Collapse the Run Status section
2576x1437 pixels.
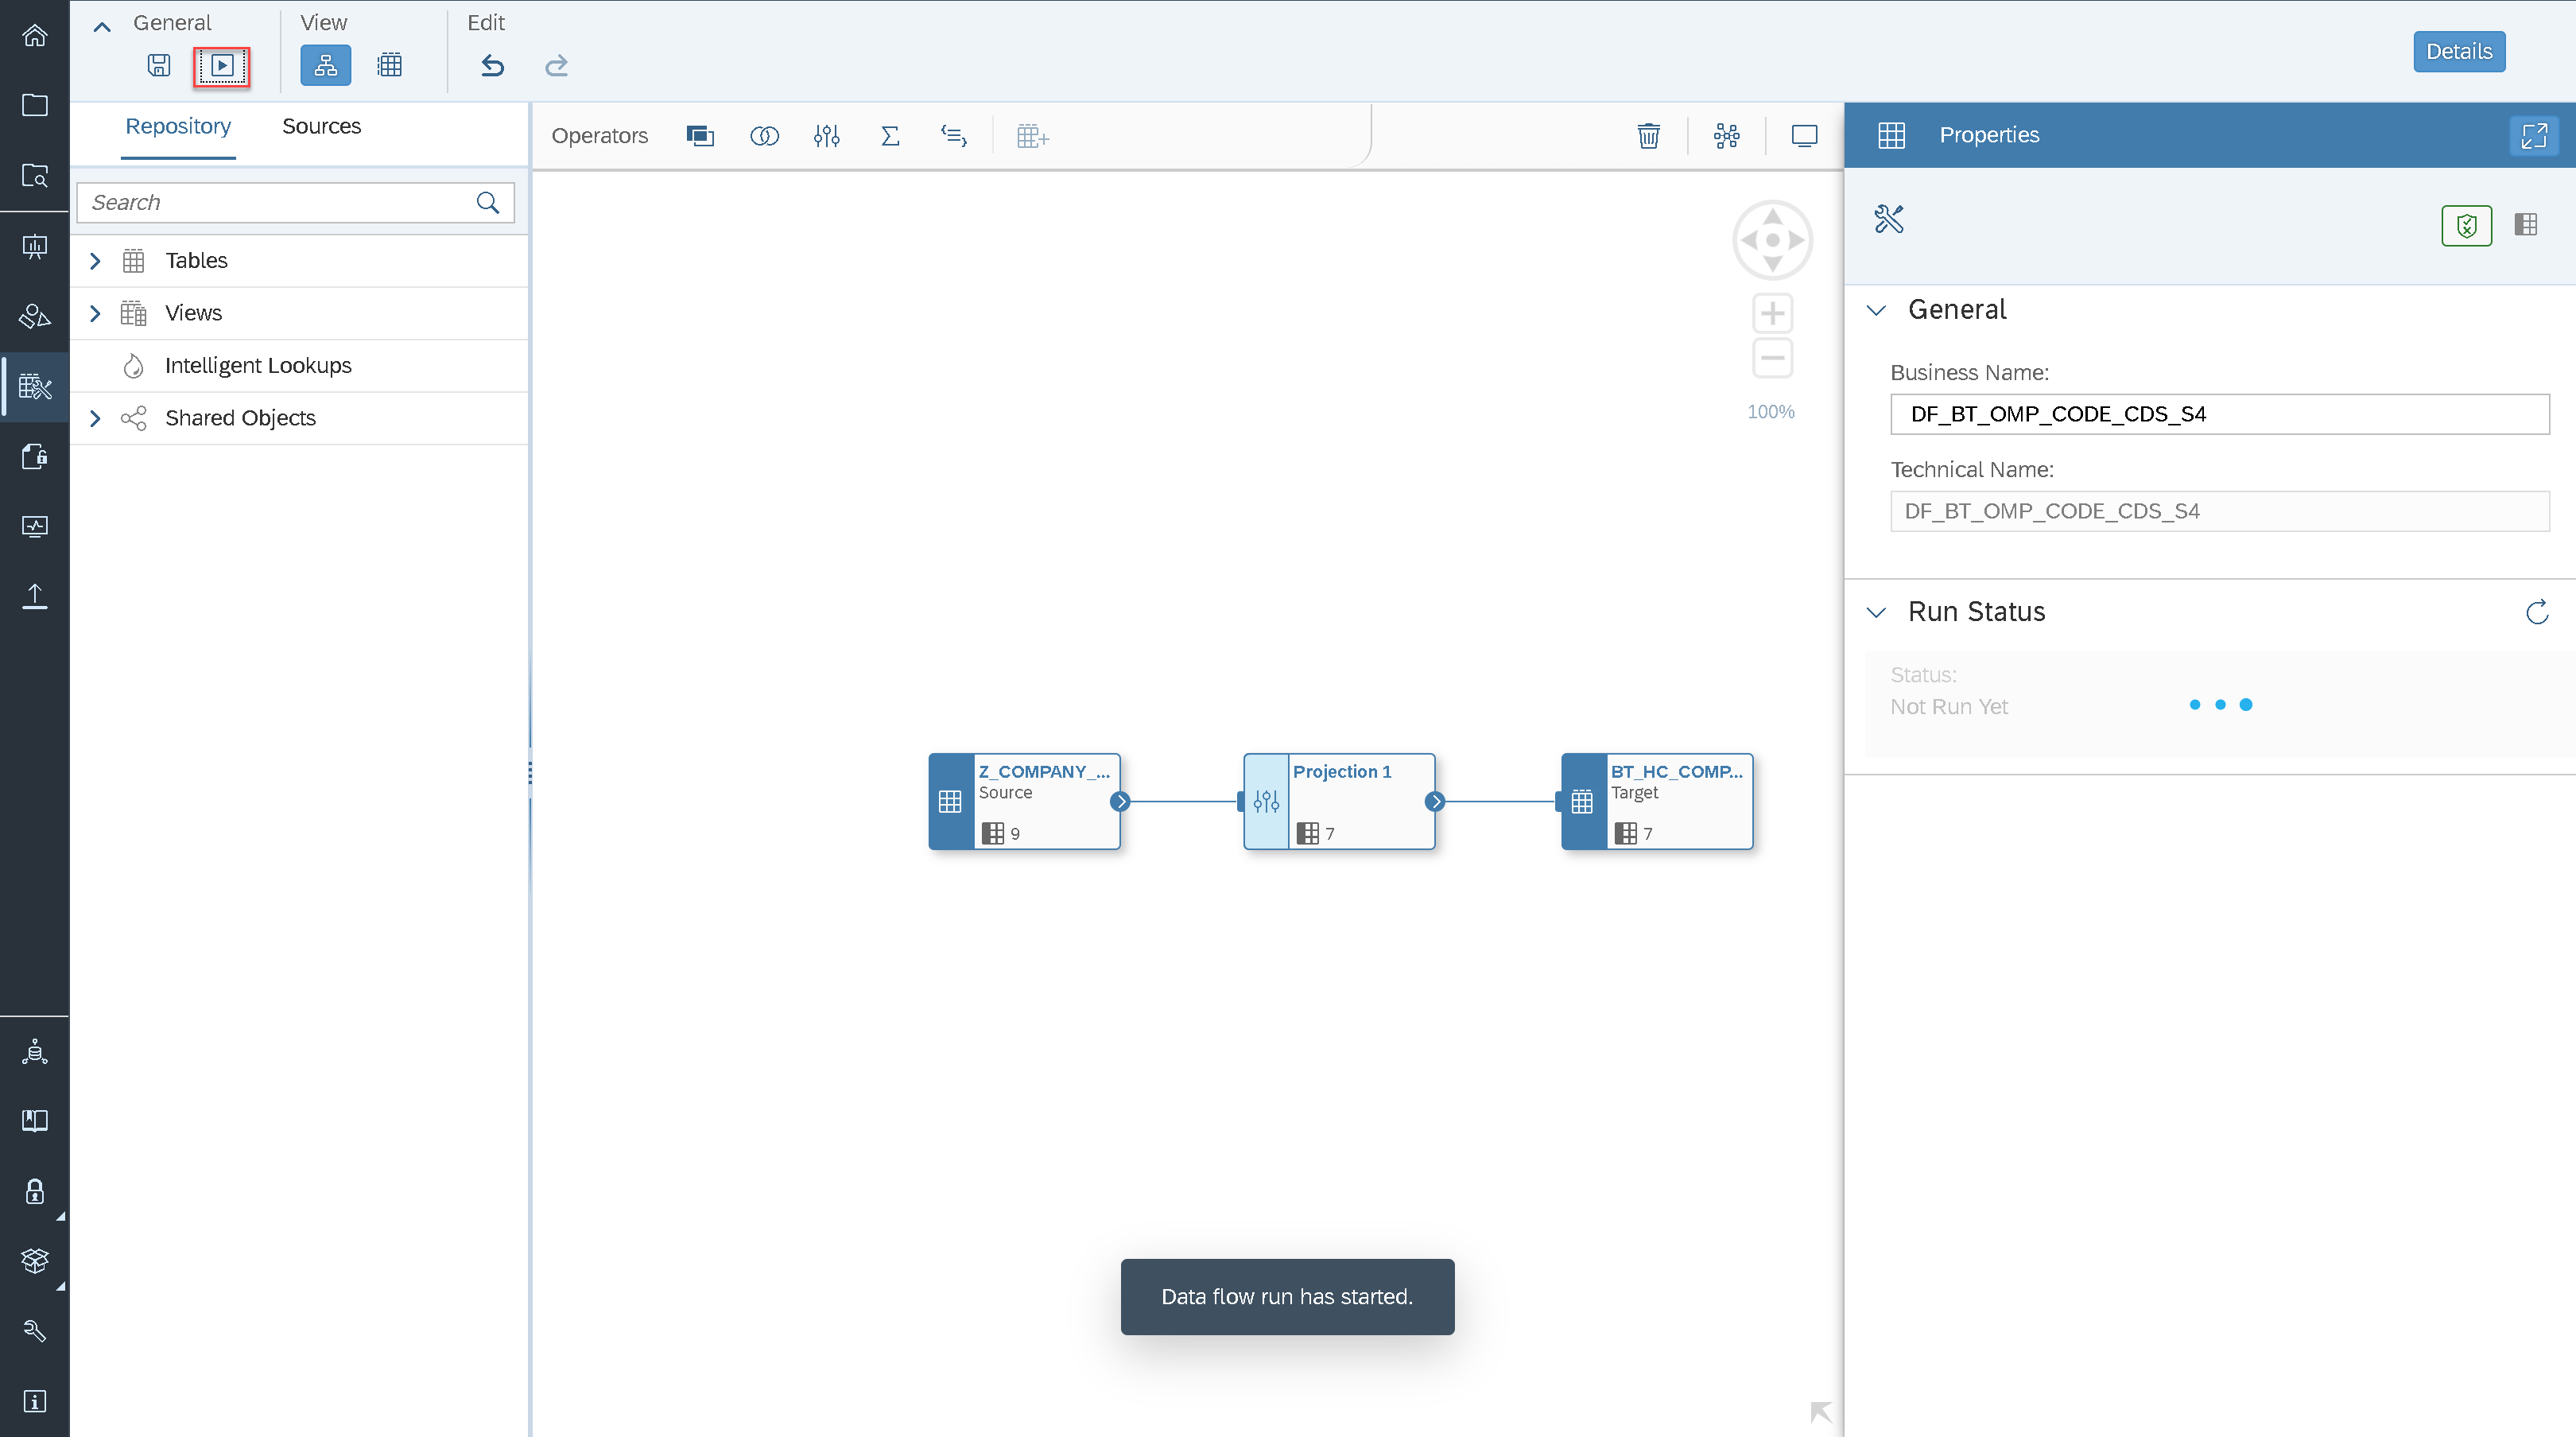pyautogui.click(x=1877, y=612)
